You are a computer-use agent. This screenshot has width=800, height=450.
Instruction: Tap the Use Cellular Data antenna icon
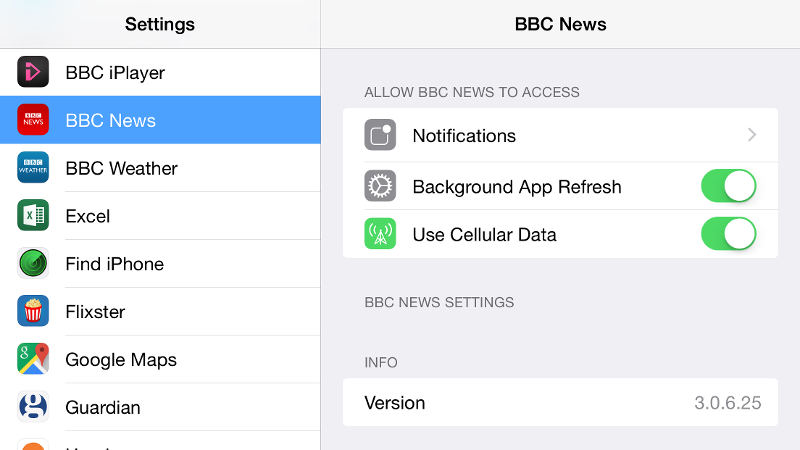pyautogui.click(x=380, y=234)
